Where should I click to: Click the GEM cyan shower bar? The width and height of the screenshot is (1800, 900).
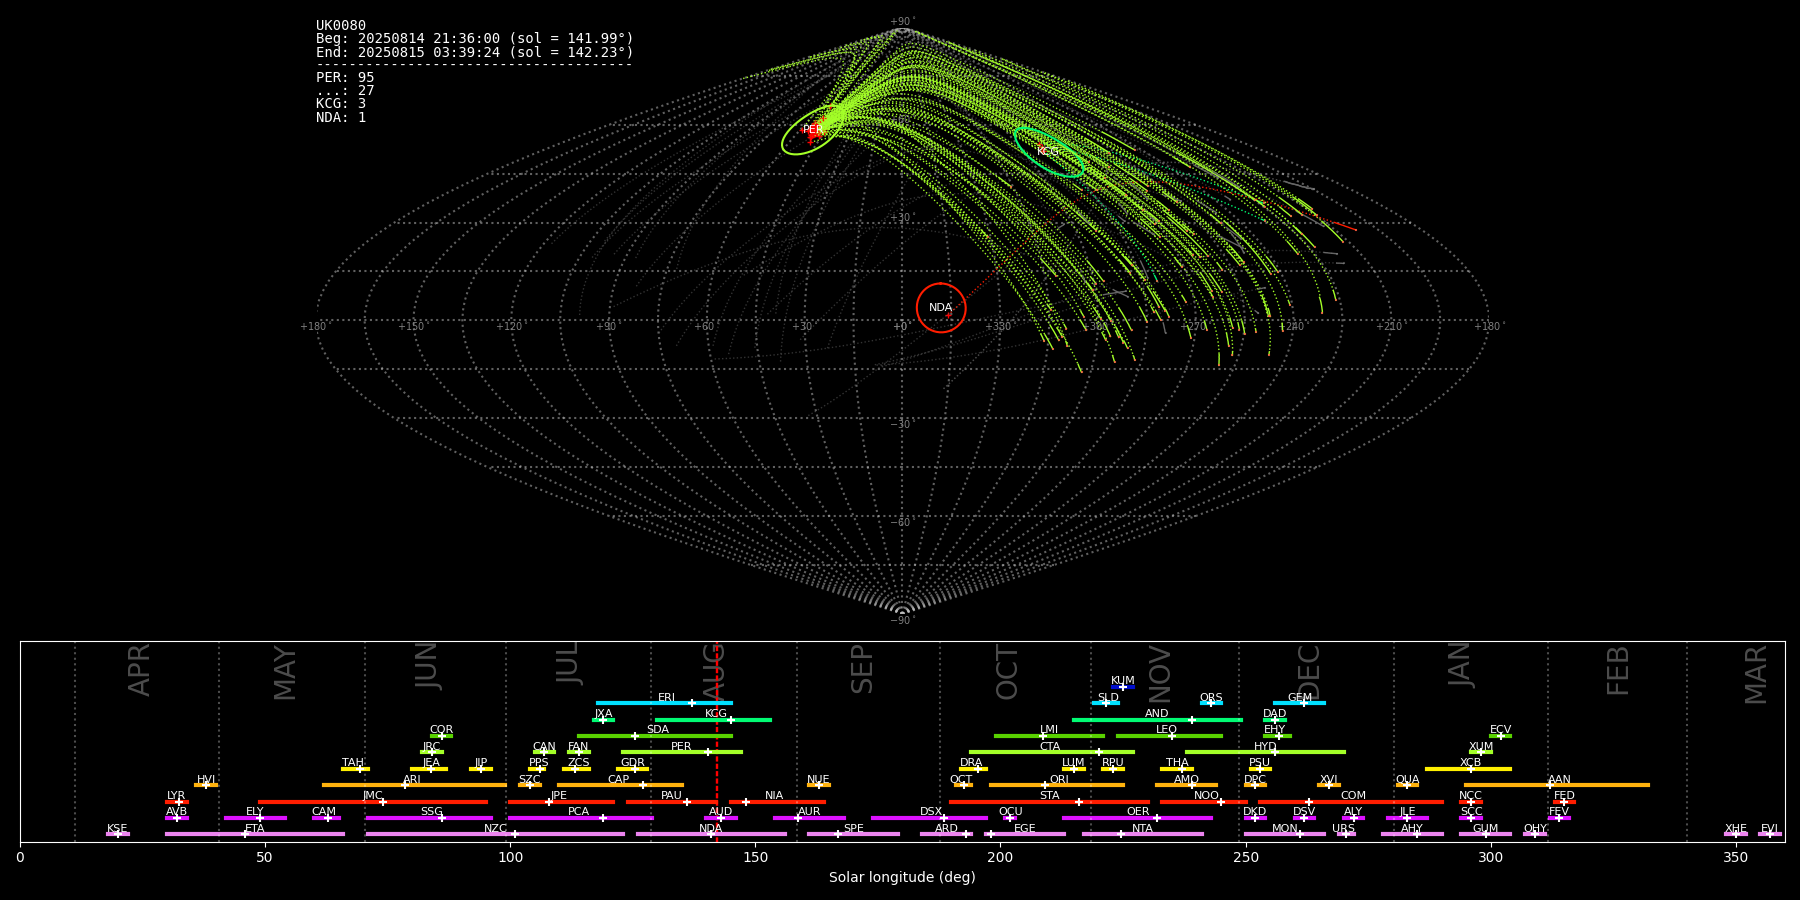1299,703
